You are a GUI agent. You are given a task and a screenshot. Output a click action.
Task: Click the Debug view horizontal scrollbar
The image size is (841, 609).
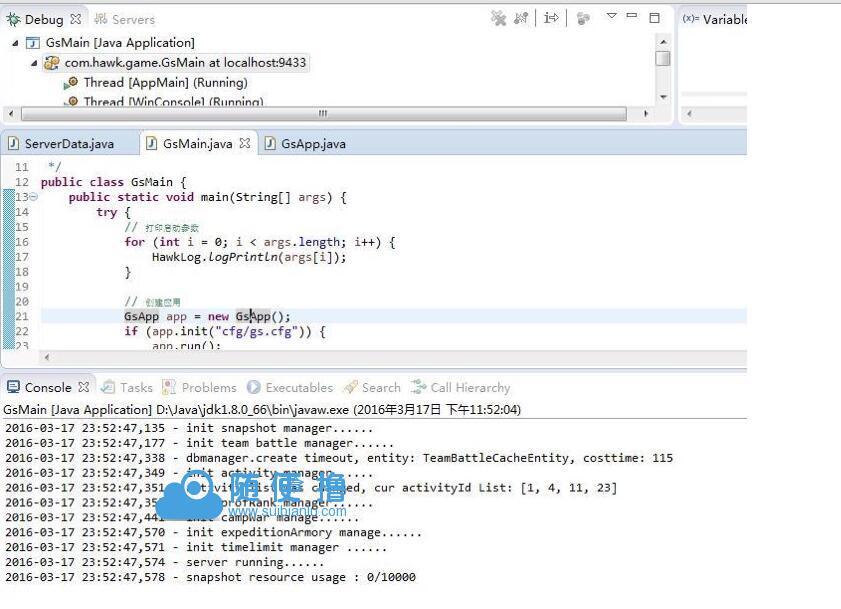coord(322,113)
